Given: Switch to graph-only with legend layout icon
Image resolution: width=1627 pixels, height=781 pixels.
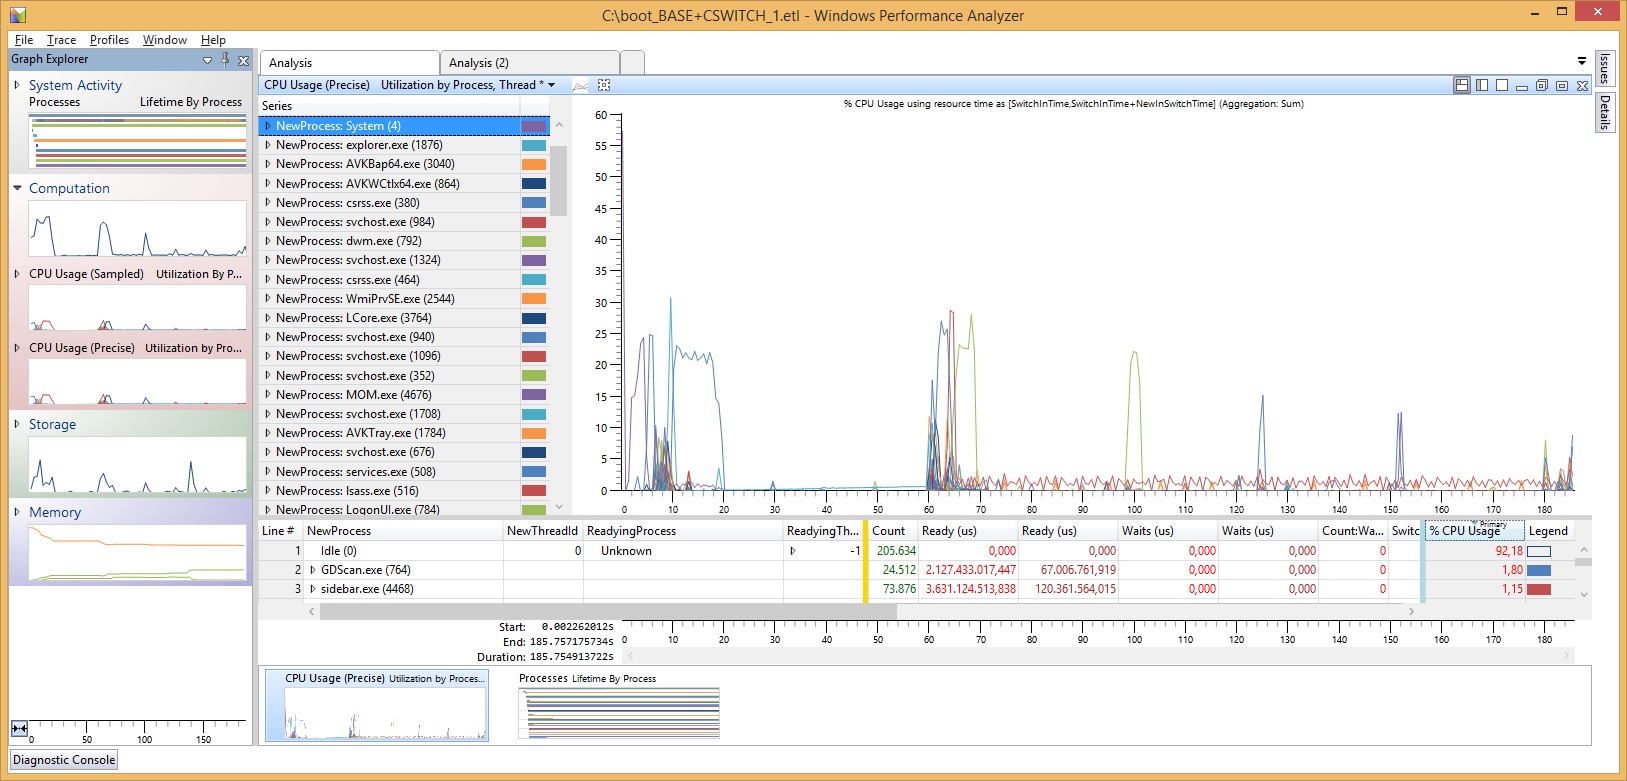Looking at the screenshot, I should tap(1482, 85).
